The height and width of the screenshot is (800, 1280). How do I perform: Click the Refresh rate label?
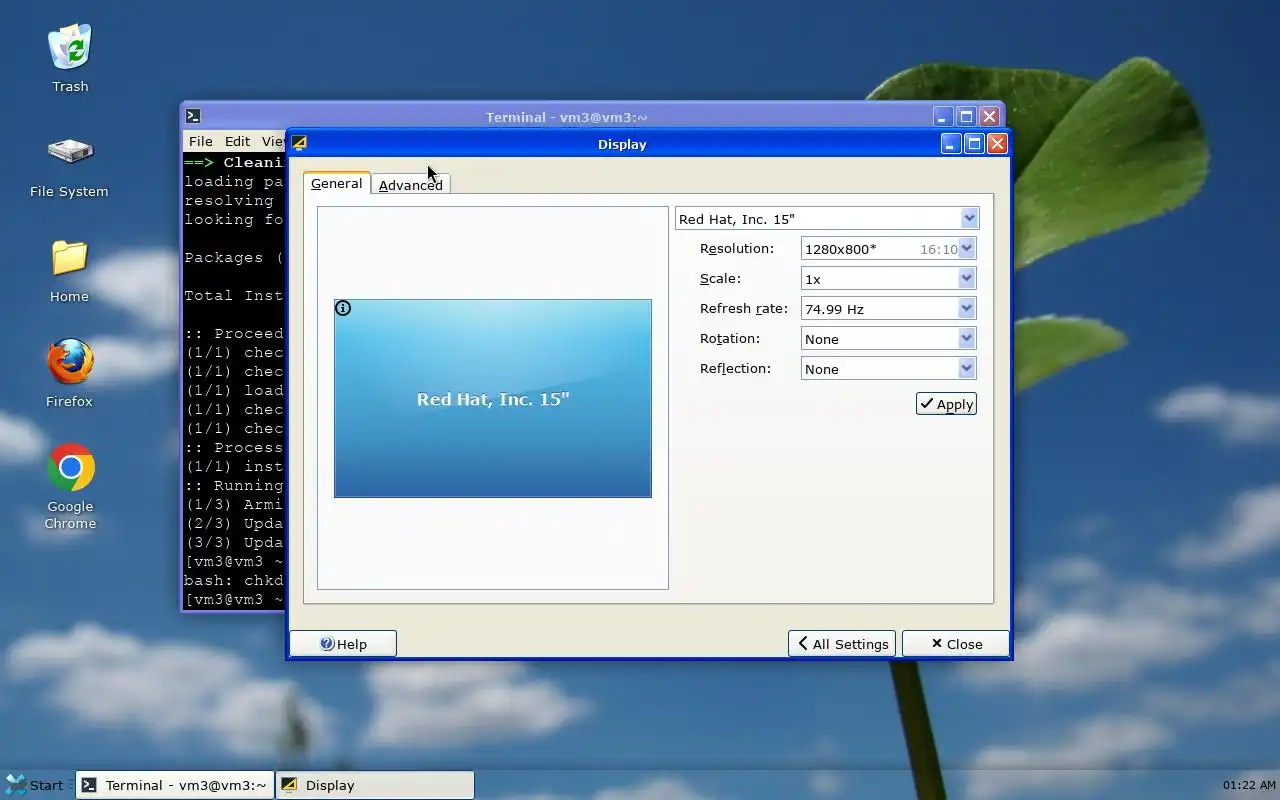point(744,308)
